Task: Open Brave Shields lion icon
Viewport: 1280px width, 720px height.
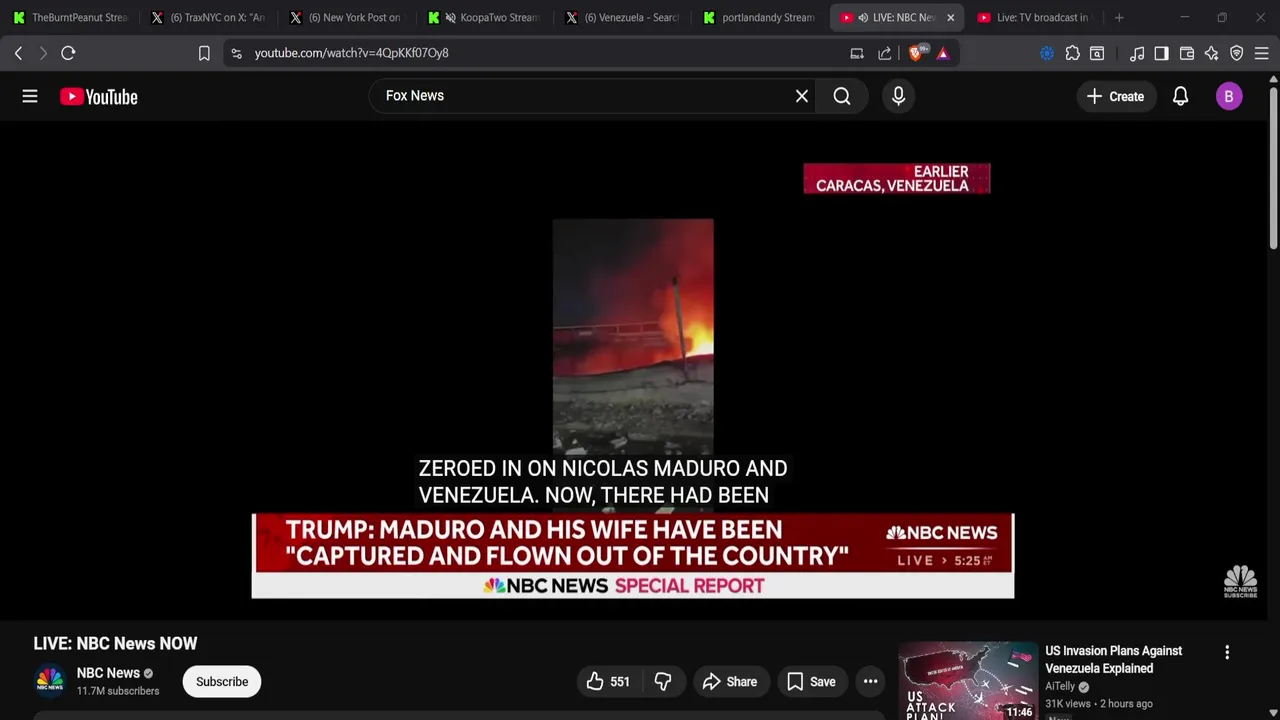Action: 916,53
